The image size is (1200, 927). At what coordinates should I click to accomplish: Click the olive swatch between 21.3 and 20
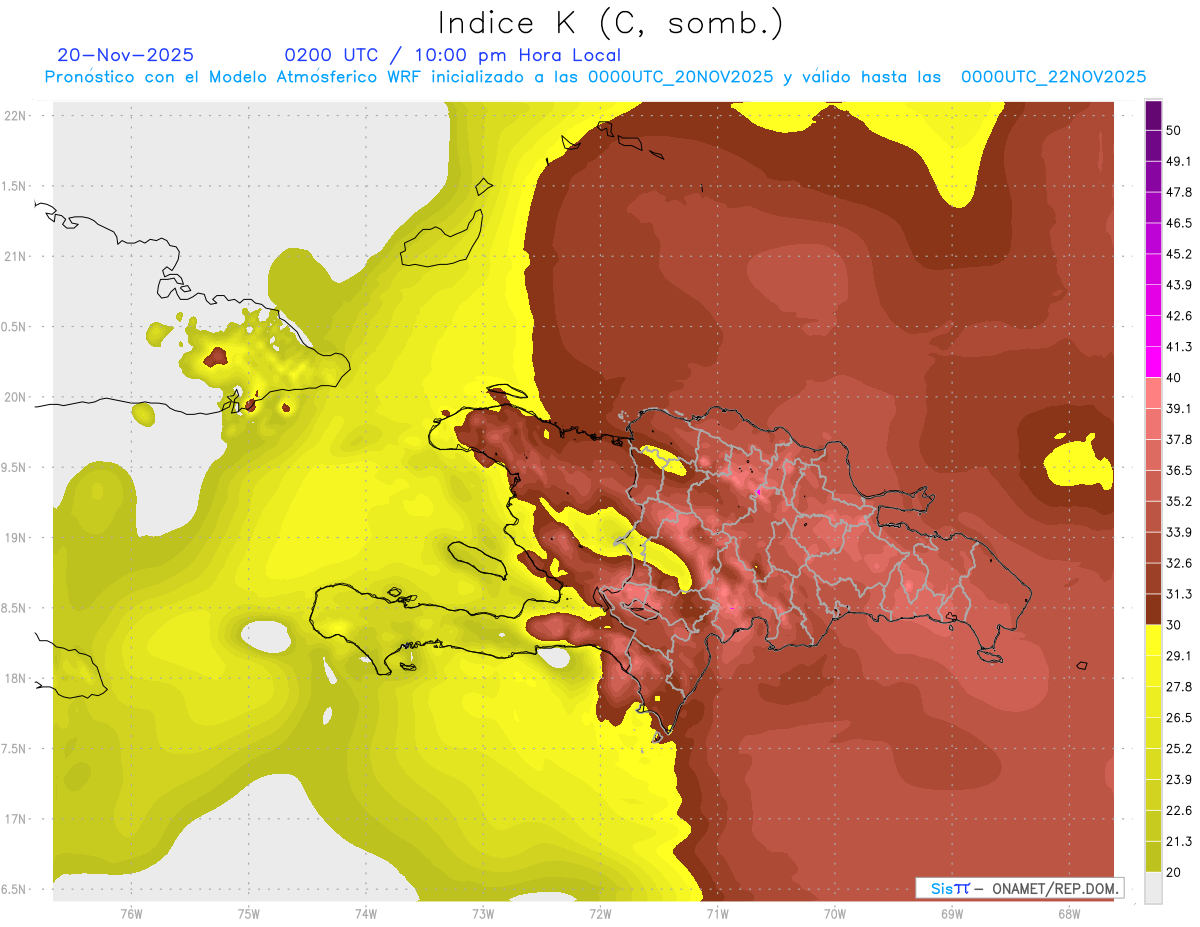[1153, 856]
